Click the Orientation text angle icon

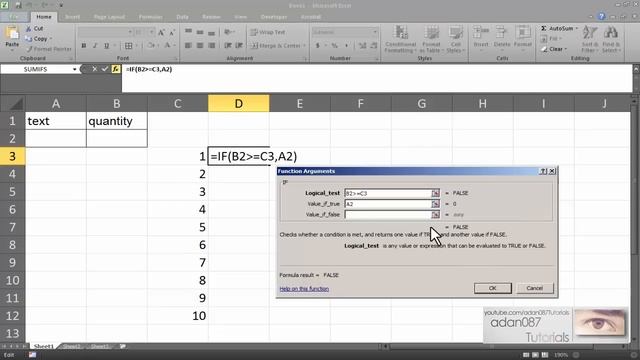[229, 32]
